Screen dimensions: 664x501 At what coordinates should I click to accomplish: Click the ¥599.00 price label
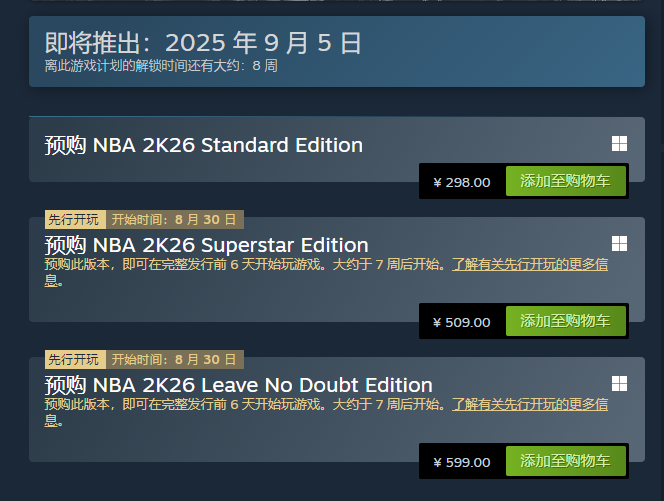click(x=462, y=462)
